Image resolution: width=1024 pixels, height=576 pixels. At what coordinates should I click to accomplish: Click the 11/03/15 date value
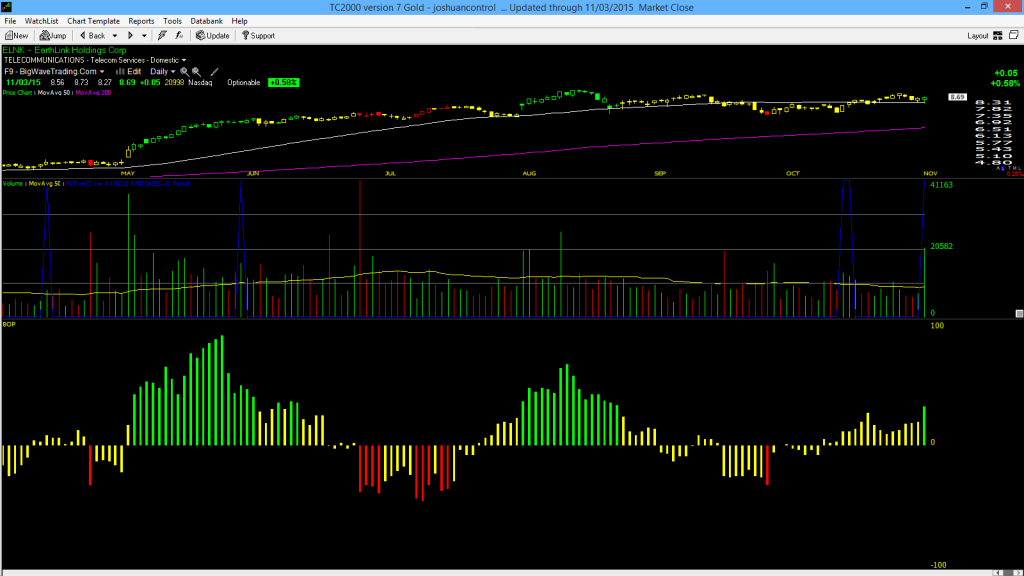[x=24, y=82]
